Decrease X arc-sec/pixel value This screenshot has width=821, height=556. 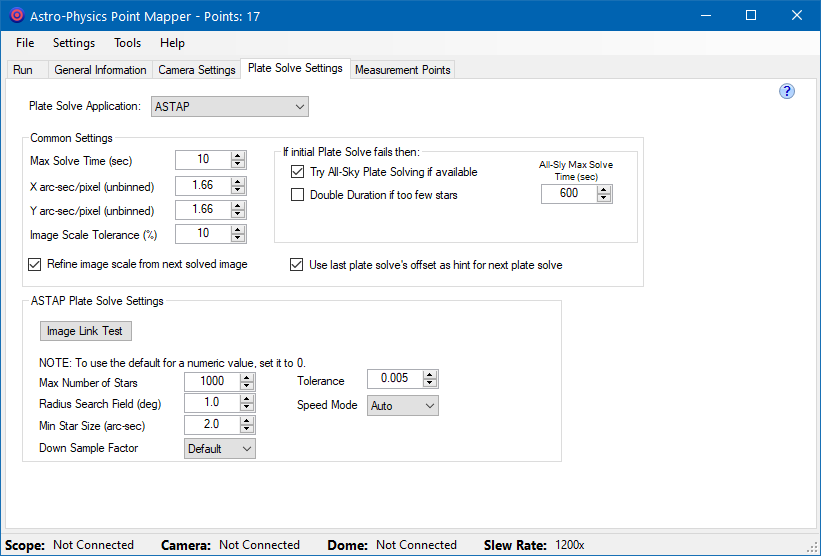[x=238, y=190]
